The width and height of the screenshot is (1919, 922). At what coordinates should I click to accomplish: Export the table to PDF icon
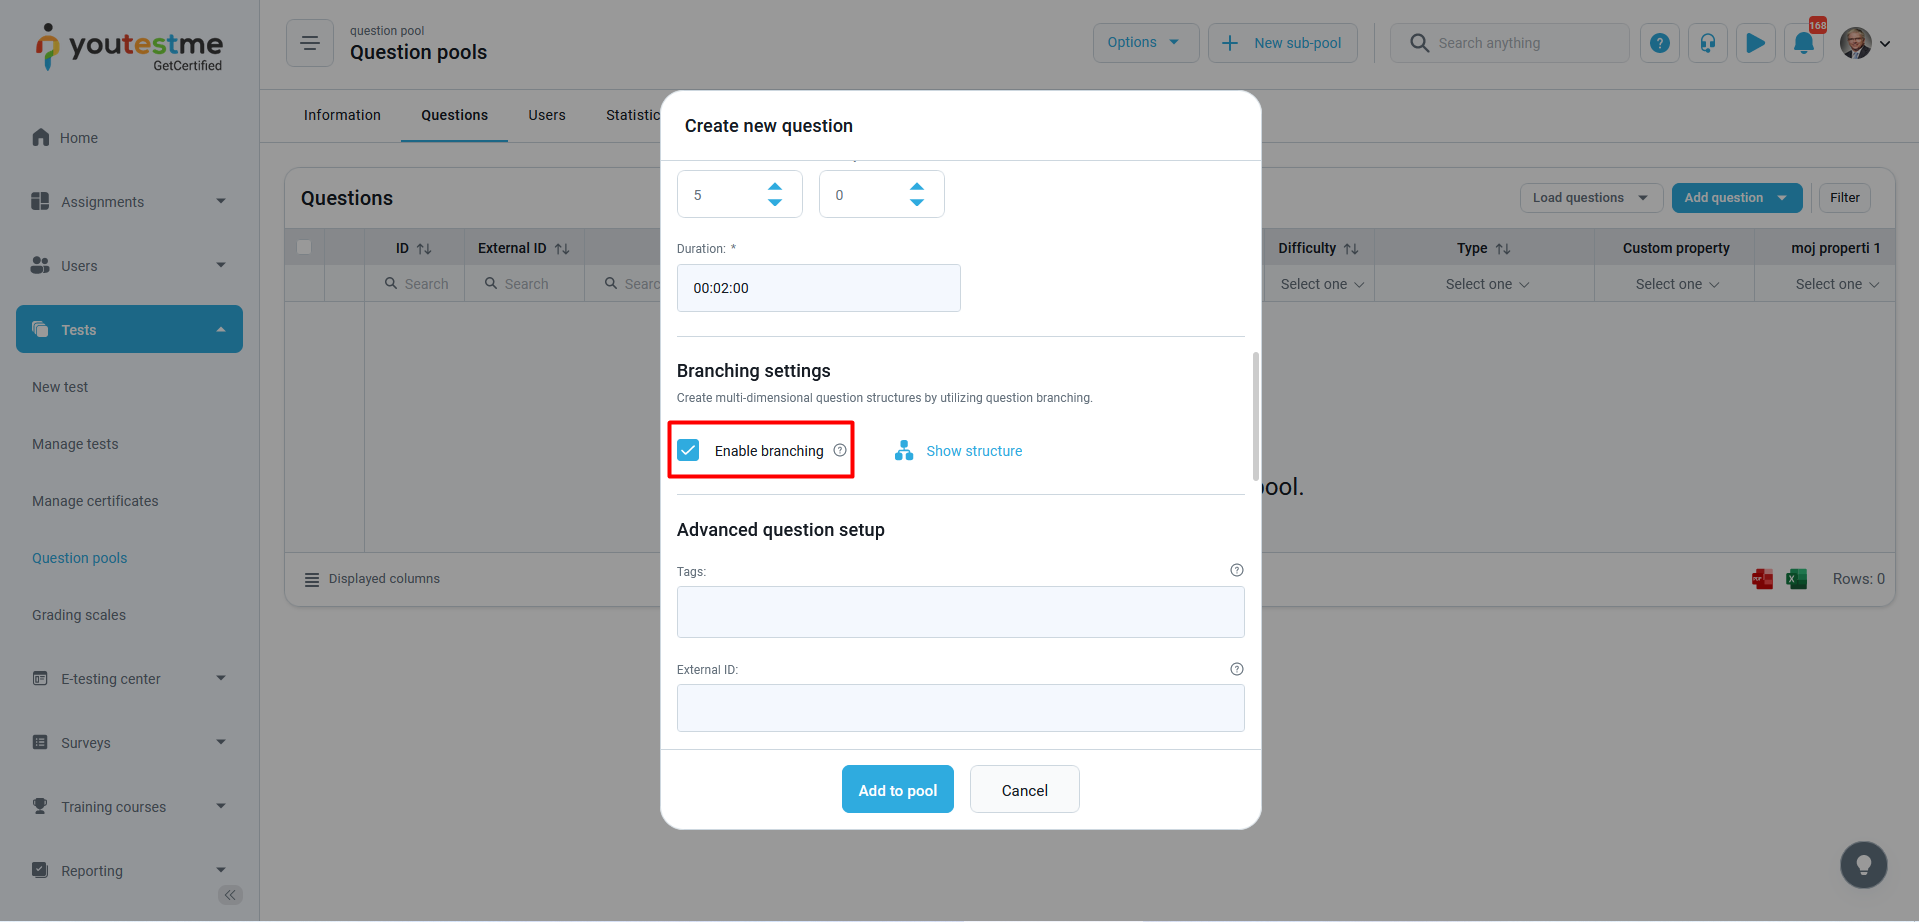pos(1762,579)
